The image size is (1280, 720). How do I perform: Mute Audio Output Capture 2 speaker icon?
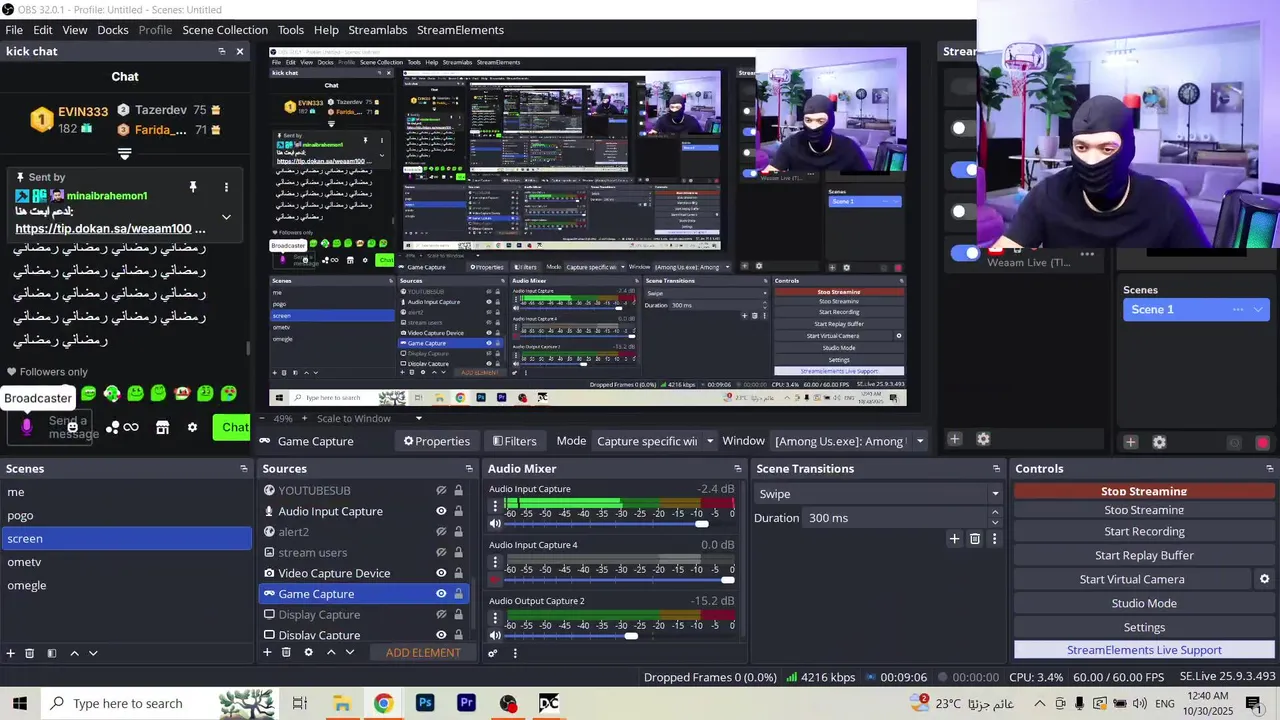[495, 635]
